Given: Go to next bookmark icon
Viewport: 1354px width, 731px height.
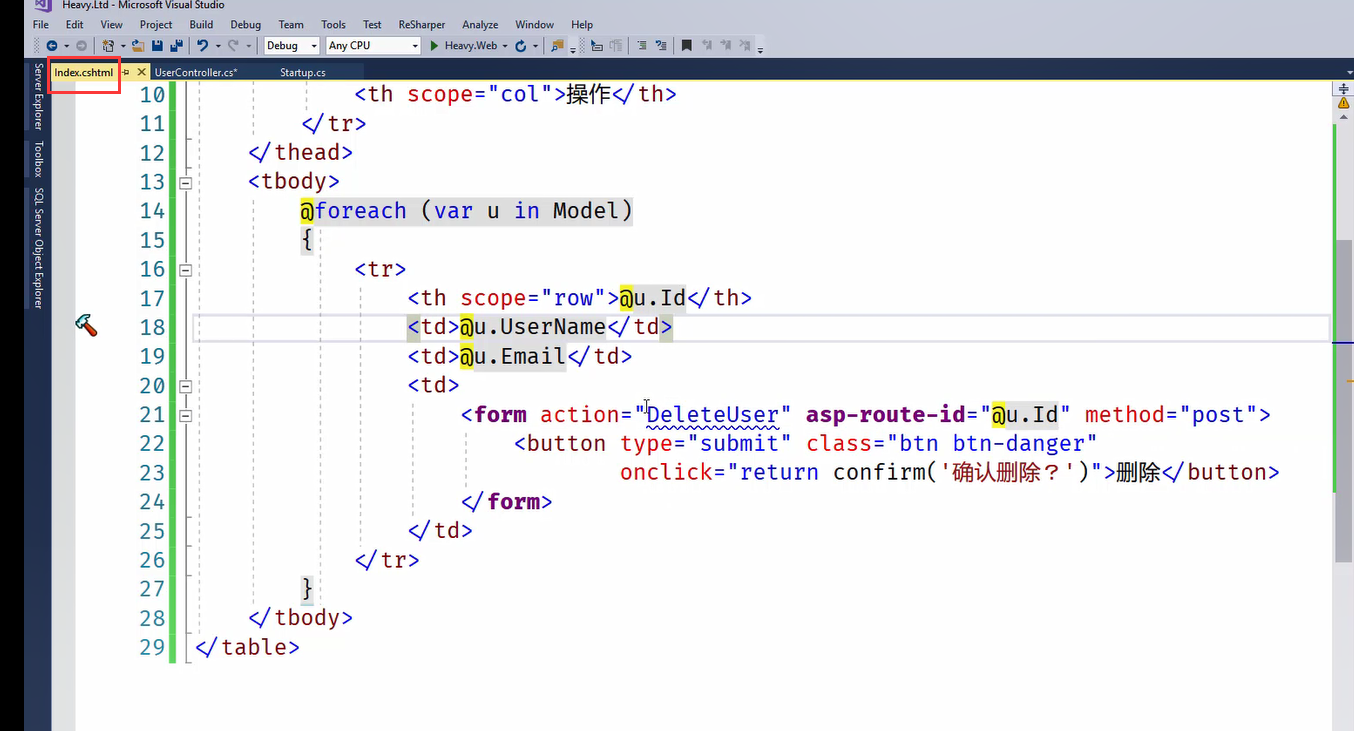Looking at the screenshot, I should tap(726, 45).
